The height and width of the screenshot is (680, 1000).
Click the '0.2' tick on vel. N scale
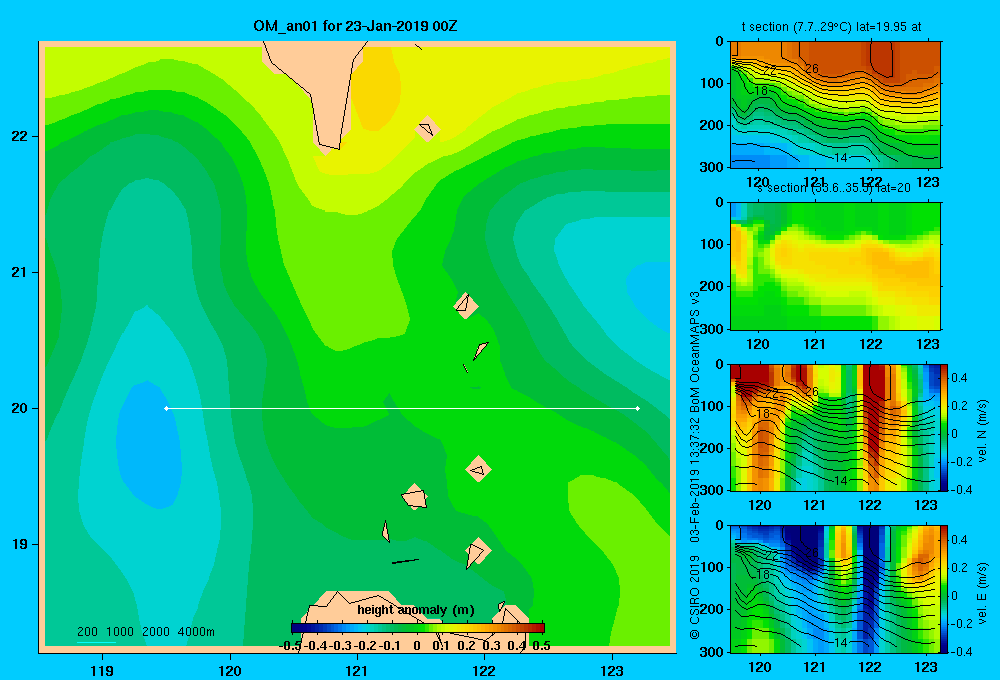click(959, 406)
